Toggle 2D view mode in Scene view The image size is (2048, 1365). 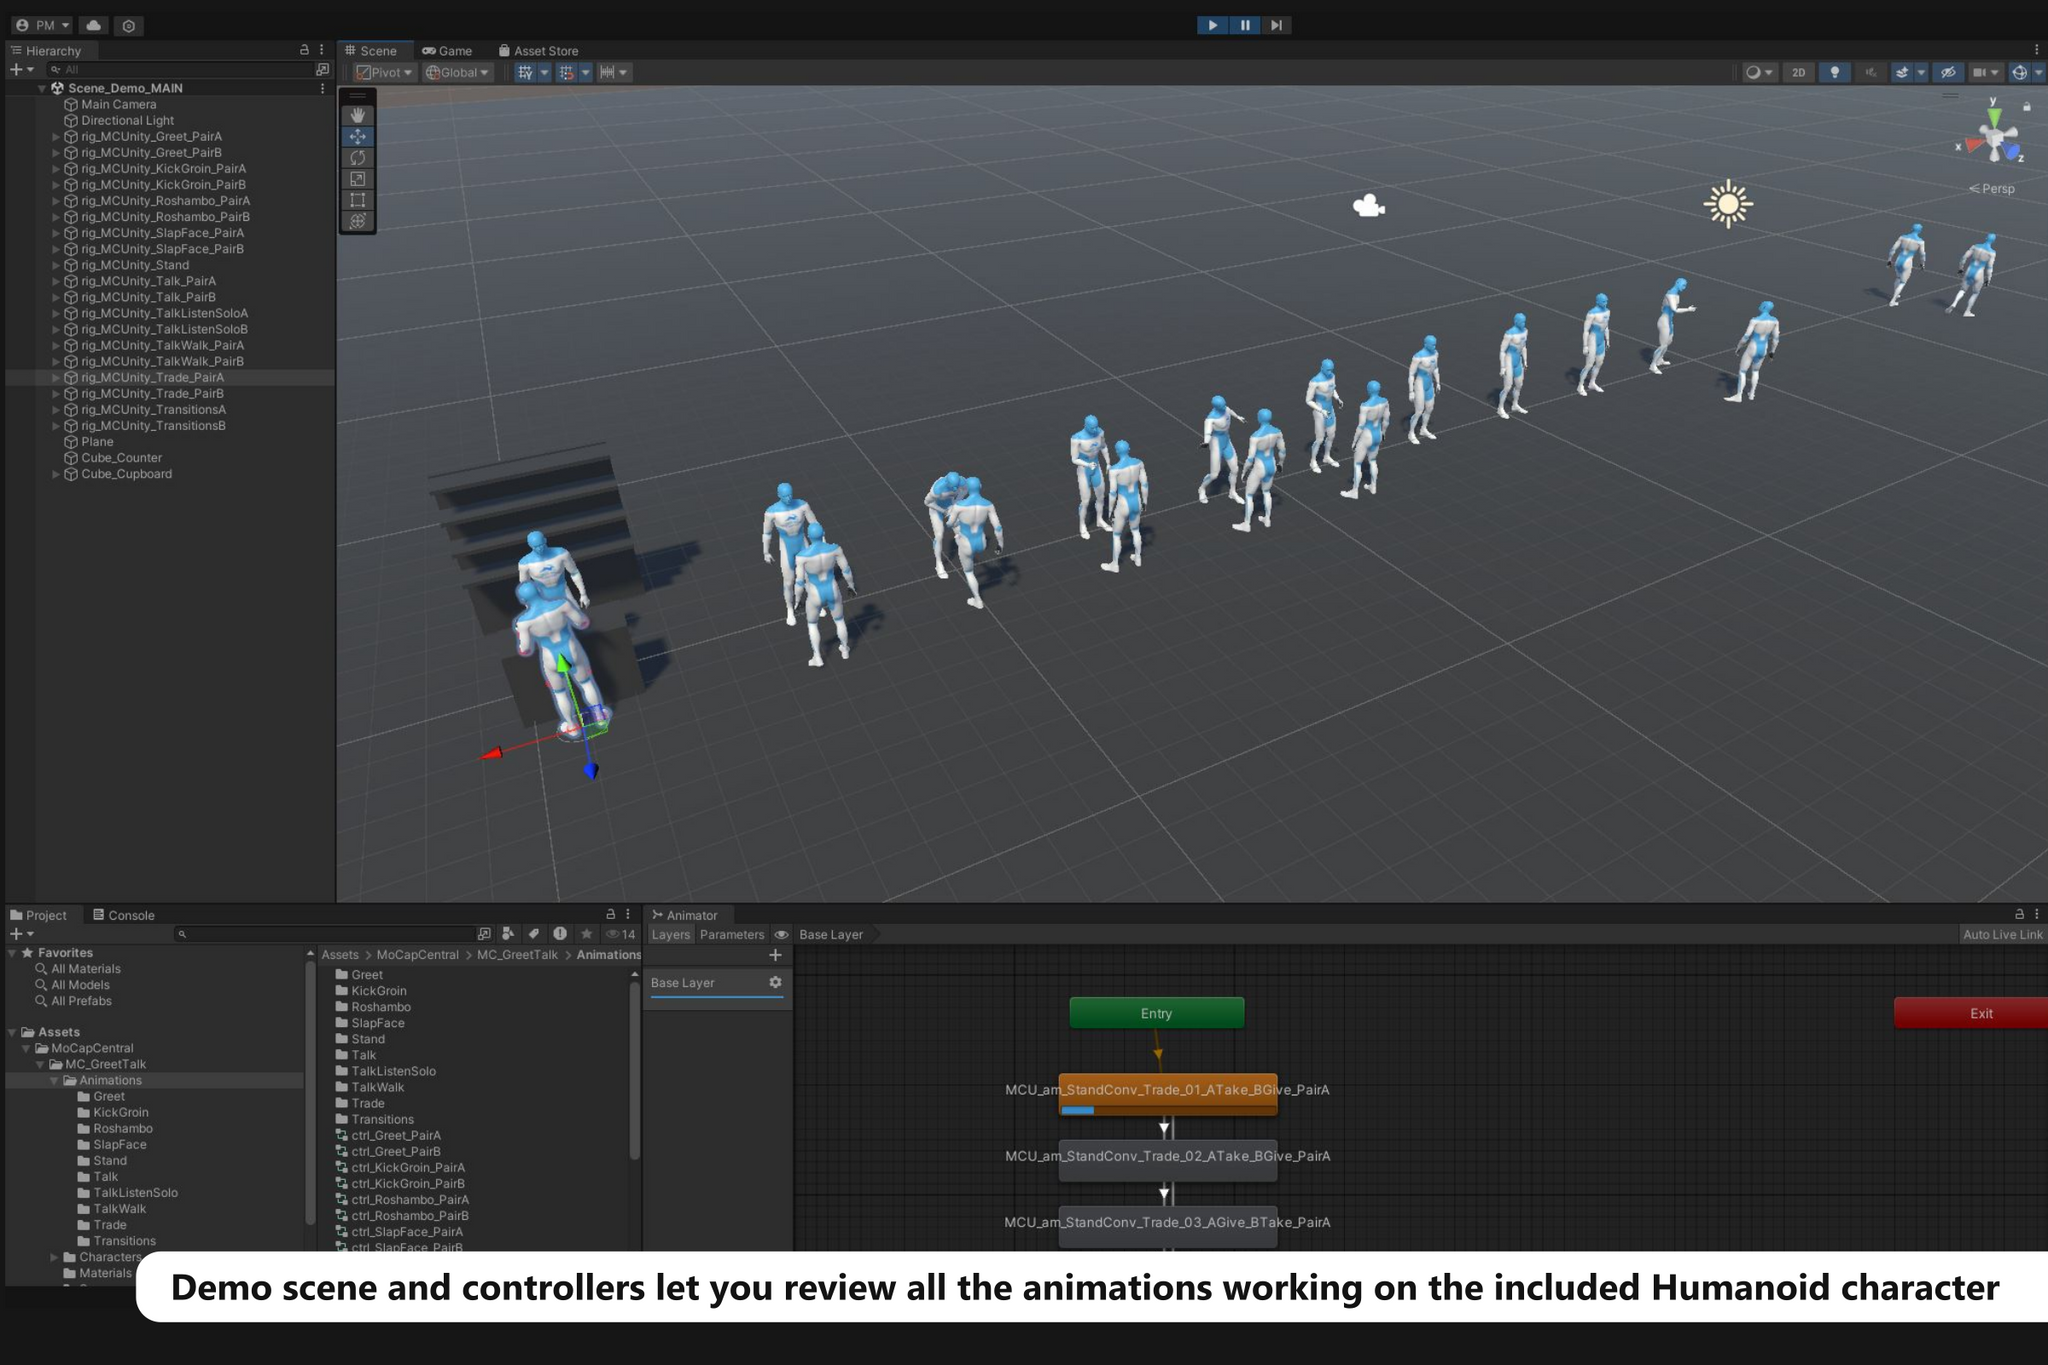(x=1798, y=72)
